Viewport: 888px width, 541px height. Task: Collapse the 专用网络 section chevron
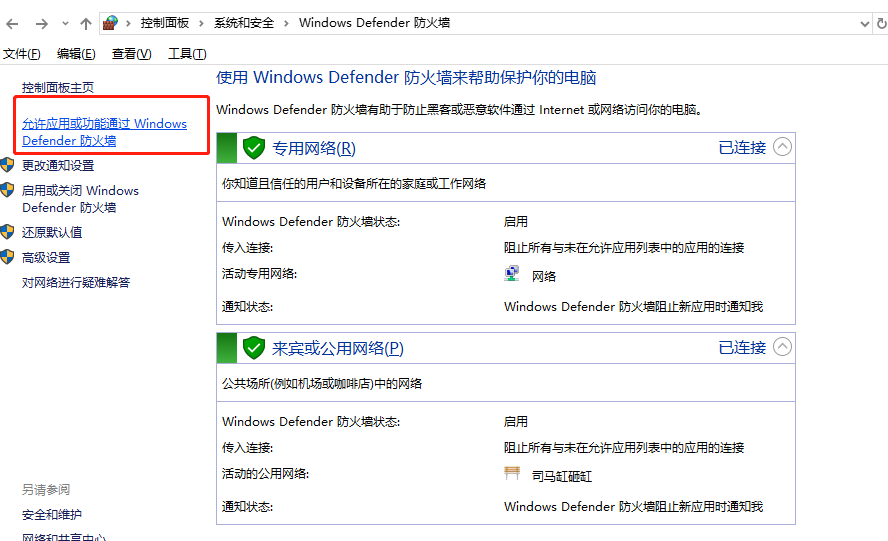click(x=782, y=147)
